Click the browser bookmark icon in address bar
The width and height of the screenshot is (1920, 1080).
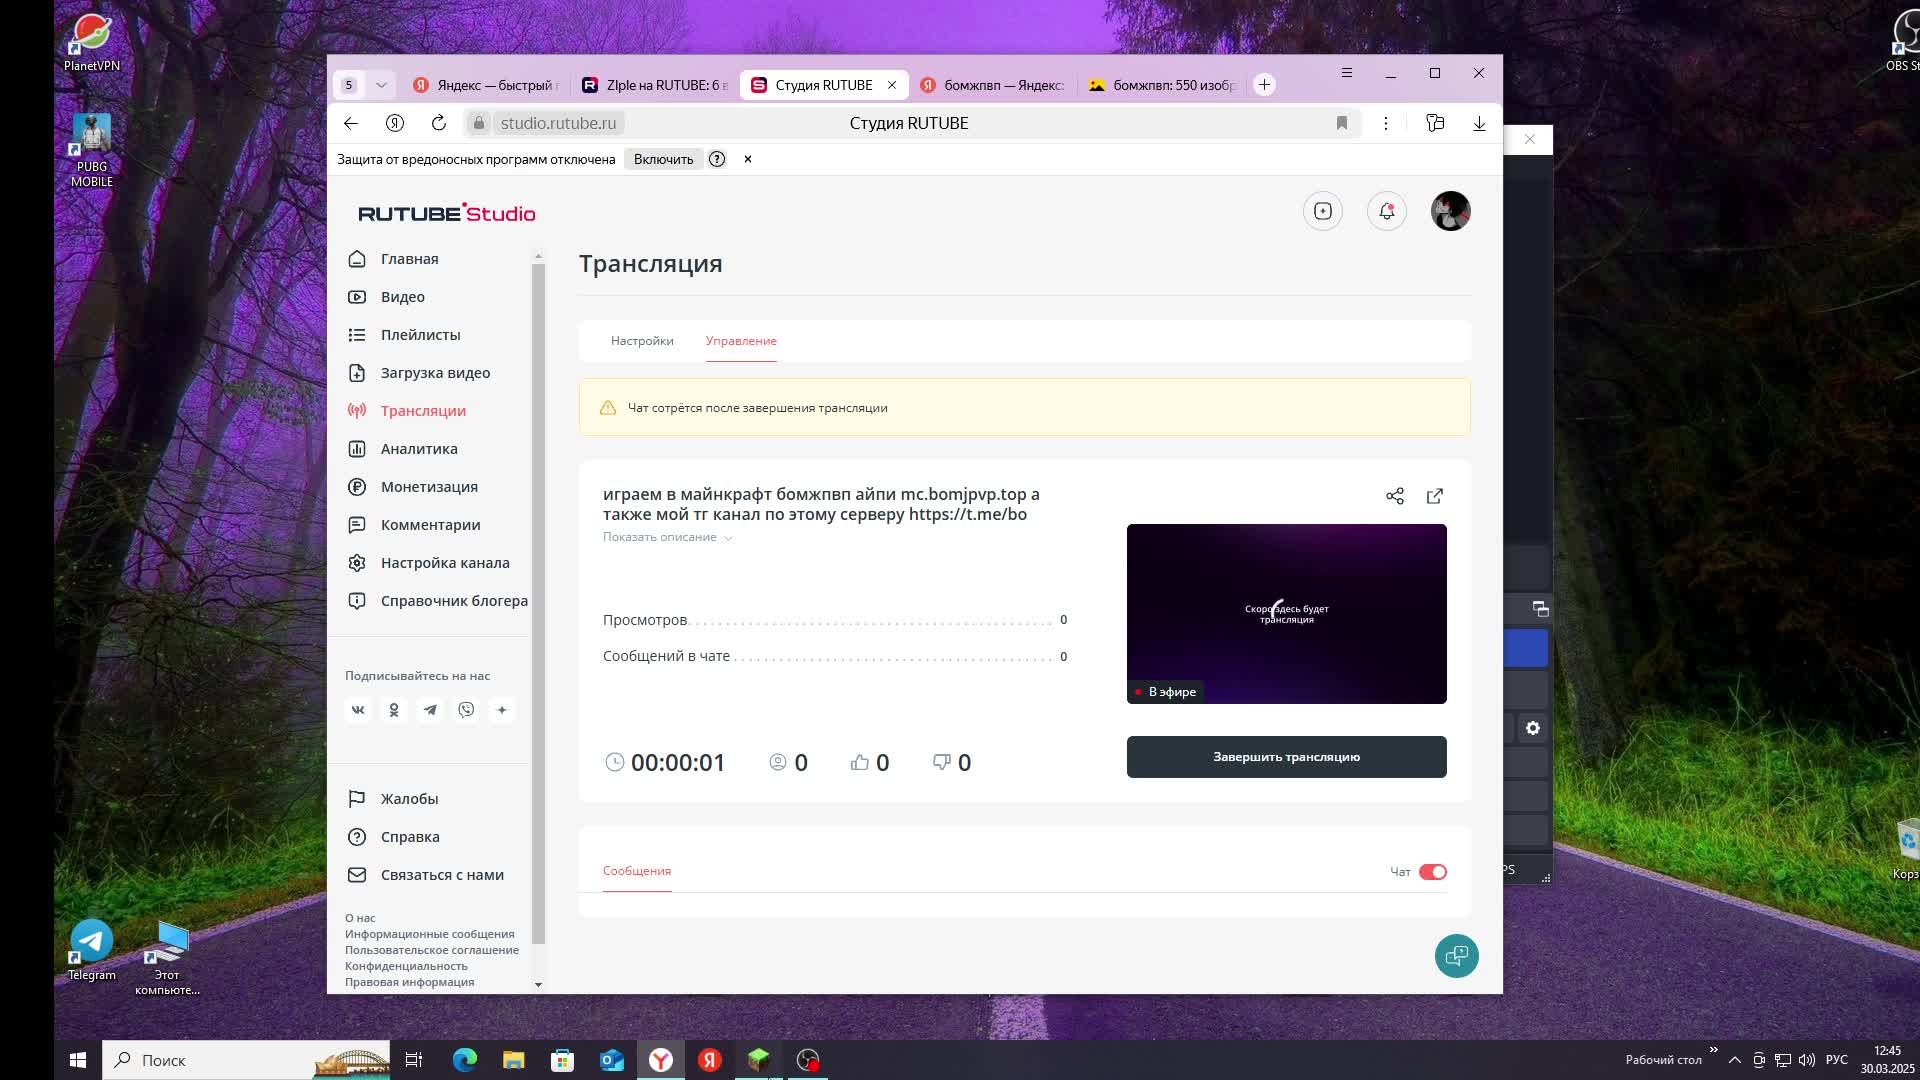tap(1342, 123)
